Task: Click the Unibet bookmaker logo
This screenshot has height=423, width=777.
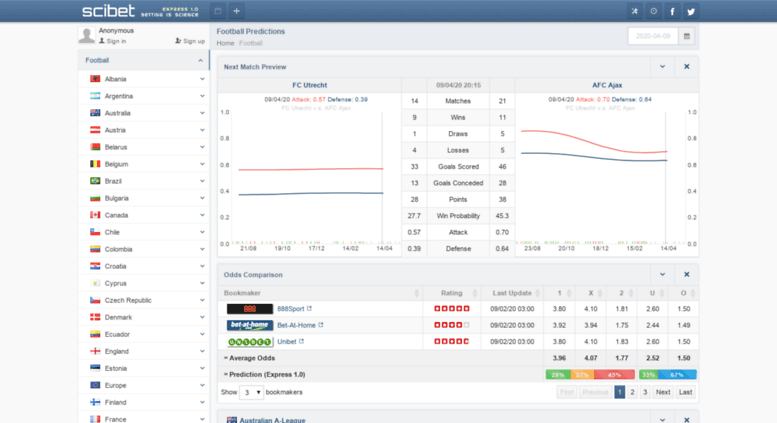Action: 250,342
